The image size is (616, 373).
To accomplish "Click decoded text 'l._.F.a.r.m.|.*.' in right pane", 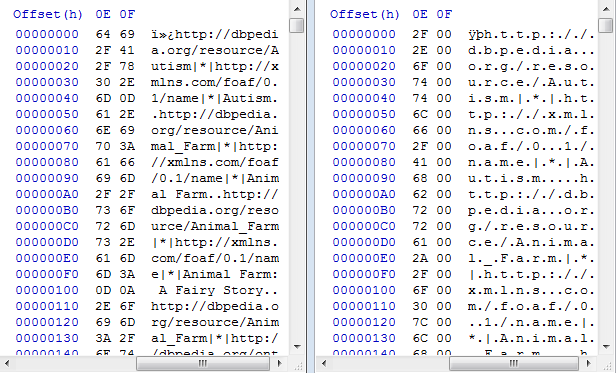I will [x=531, y=258].
